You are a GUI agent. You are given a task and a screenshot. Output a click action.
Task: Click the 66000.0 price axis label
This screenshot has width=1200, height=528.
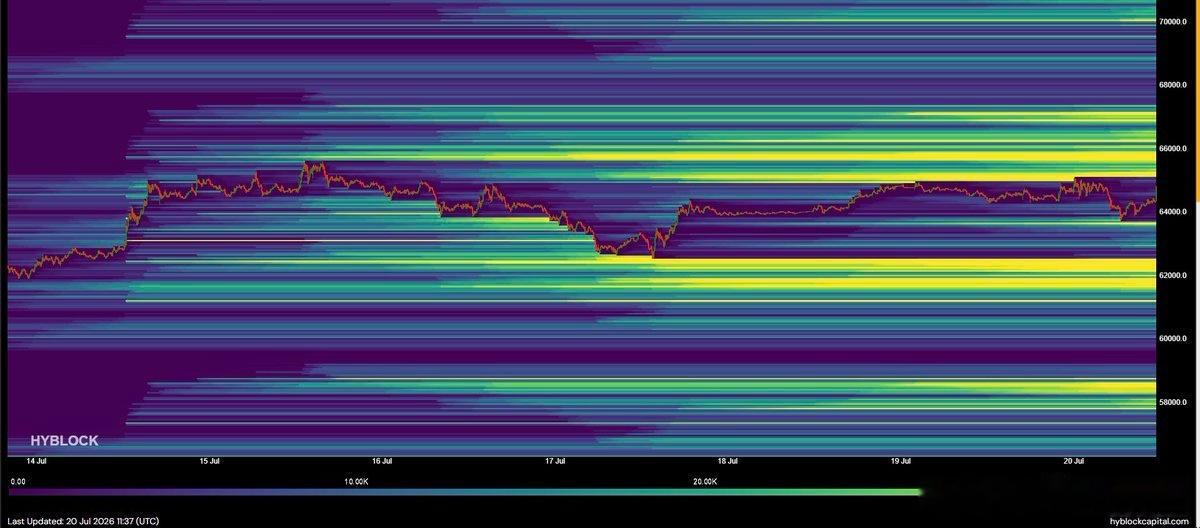(x=1174, y=148)
